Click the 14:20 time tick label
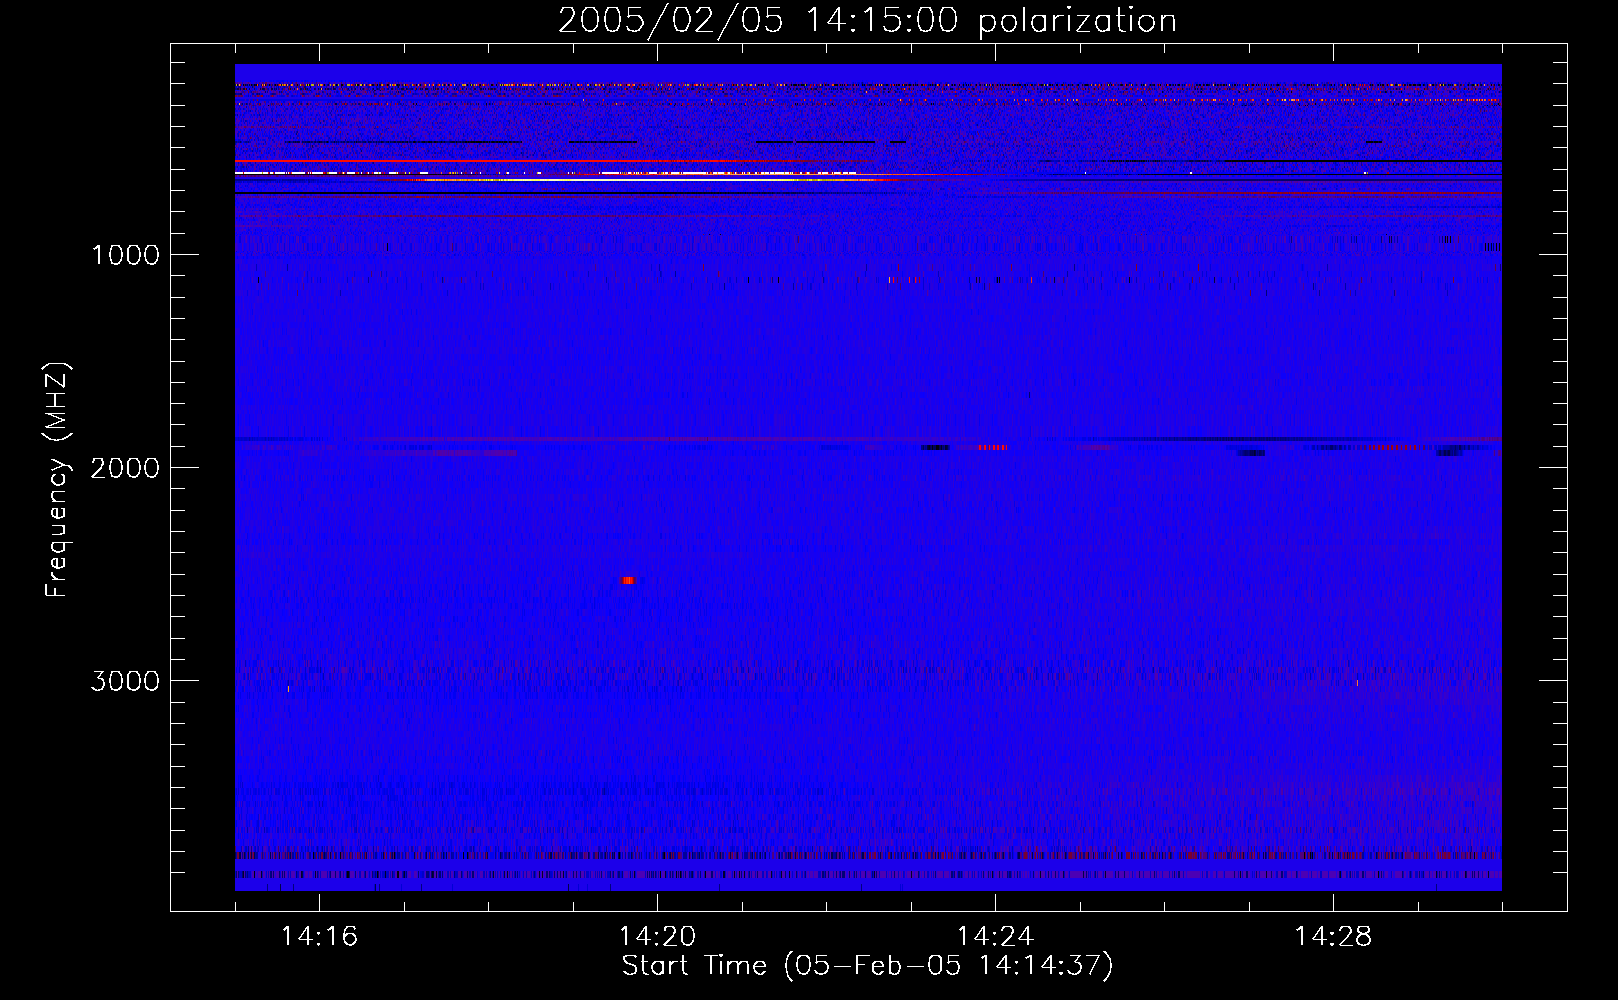Viewport: 1618px width, 1000px height. point(657,937)
